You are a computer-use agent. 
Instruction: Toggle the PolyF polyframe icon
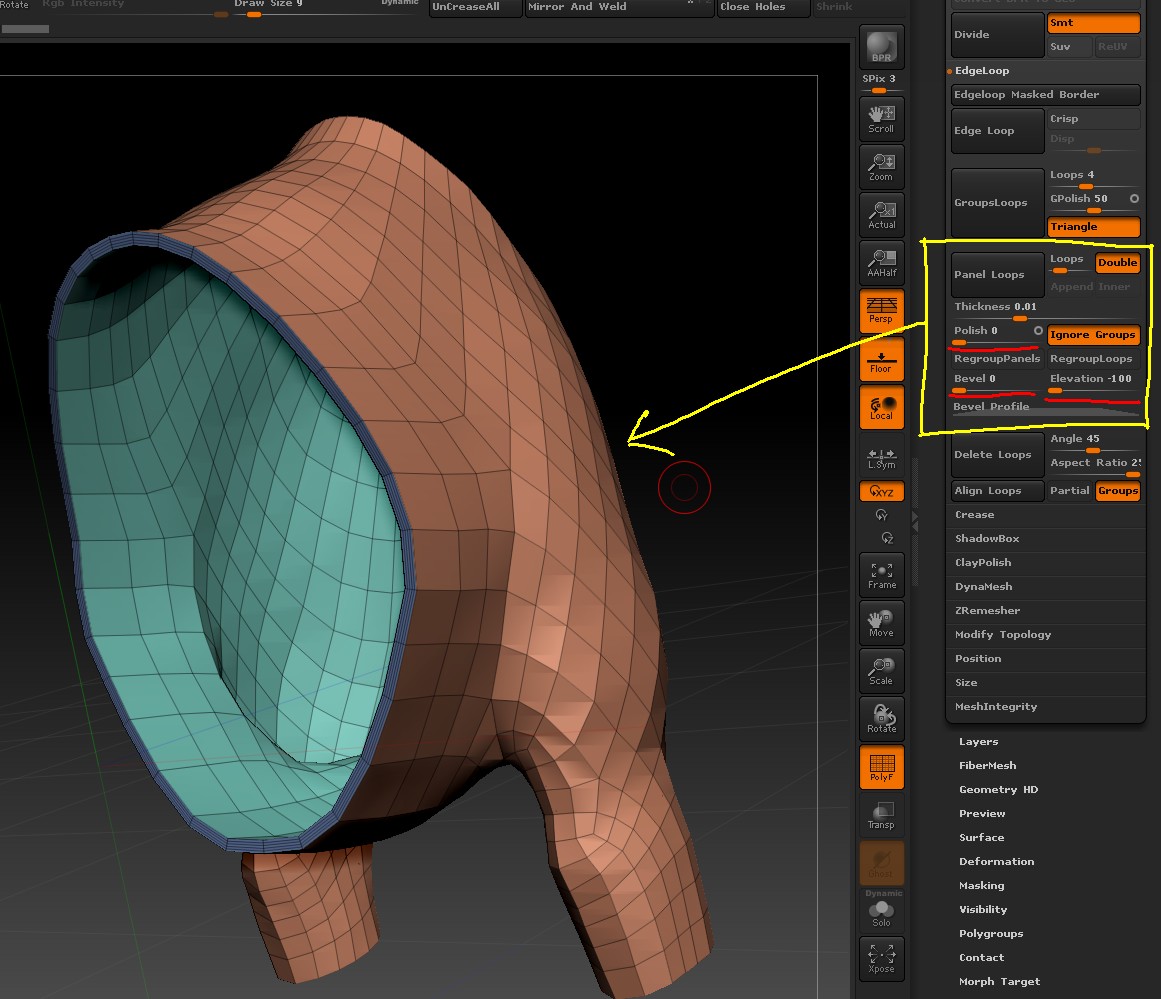coord(881,767)
